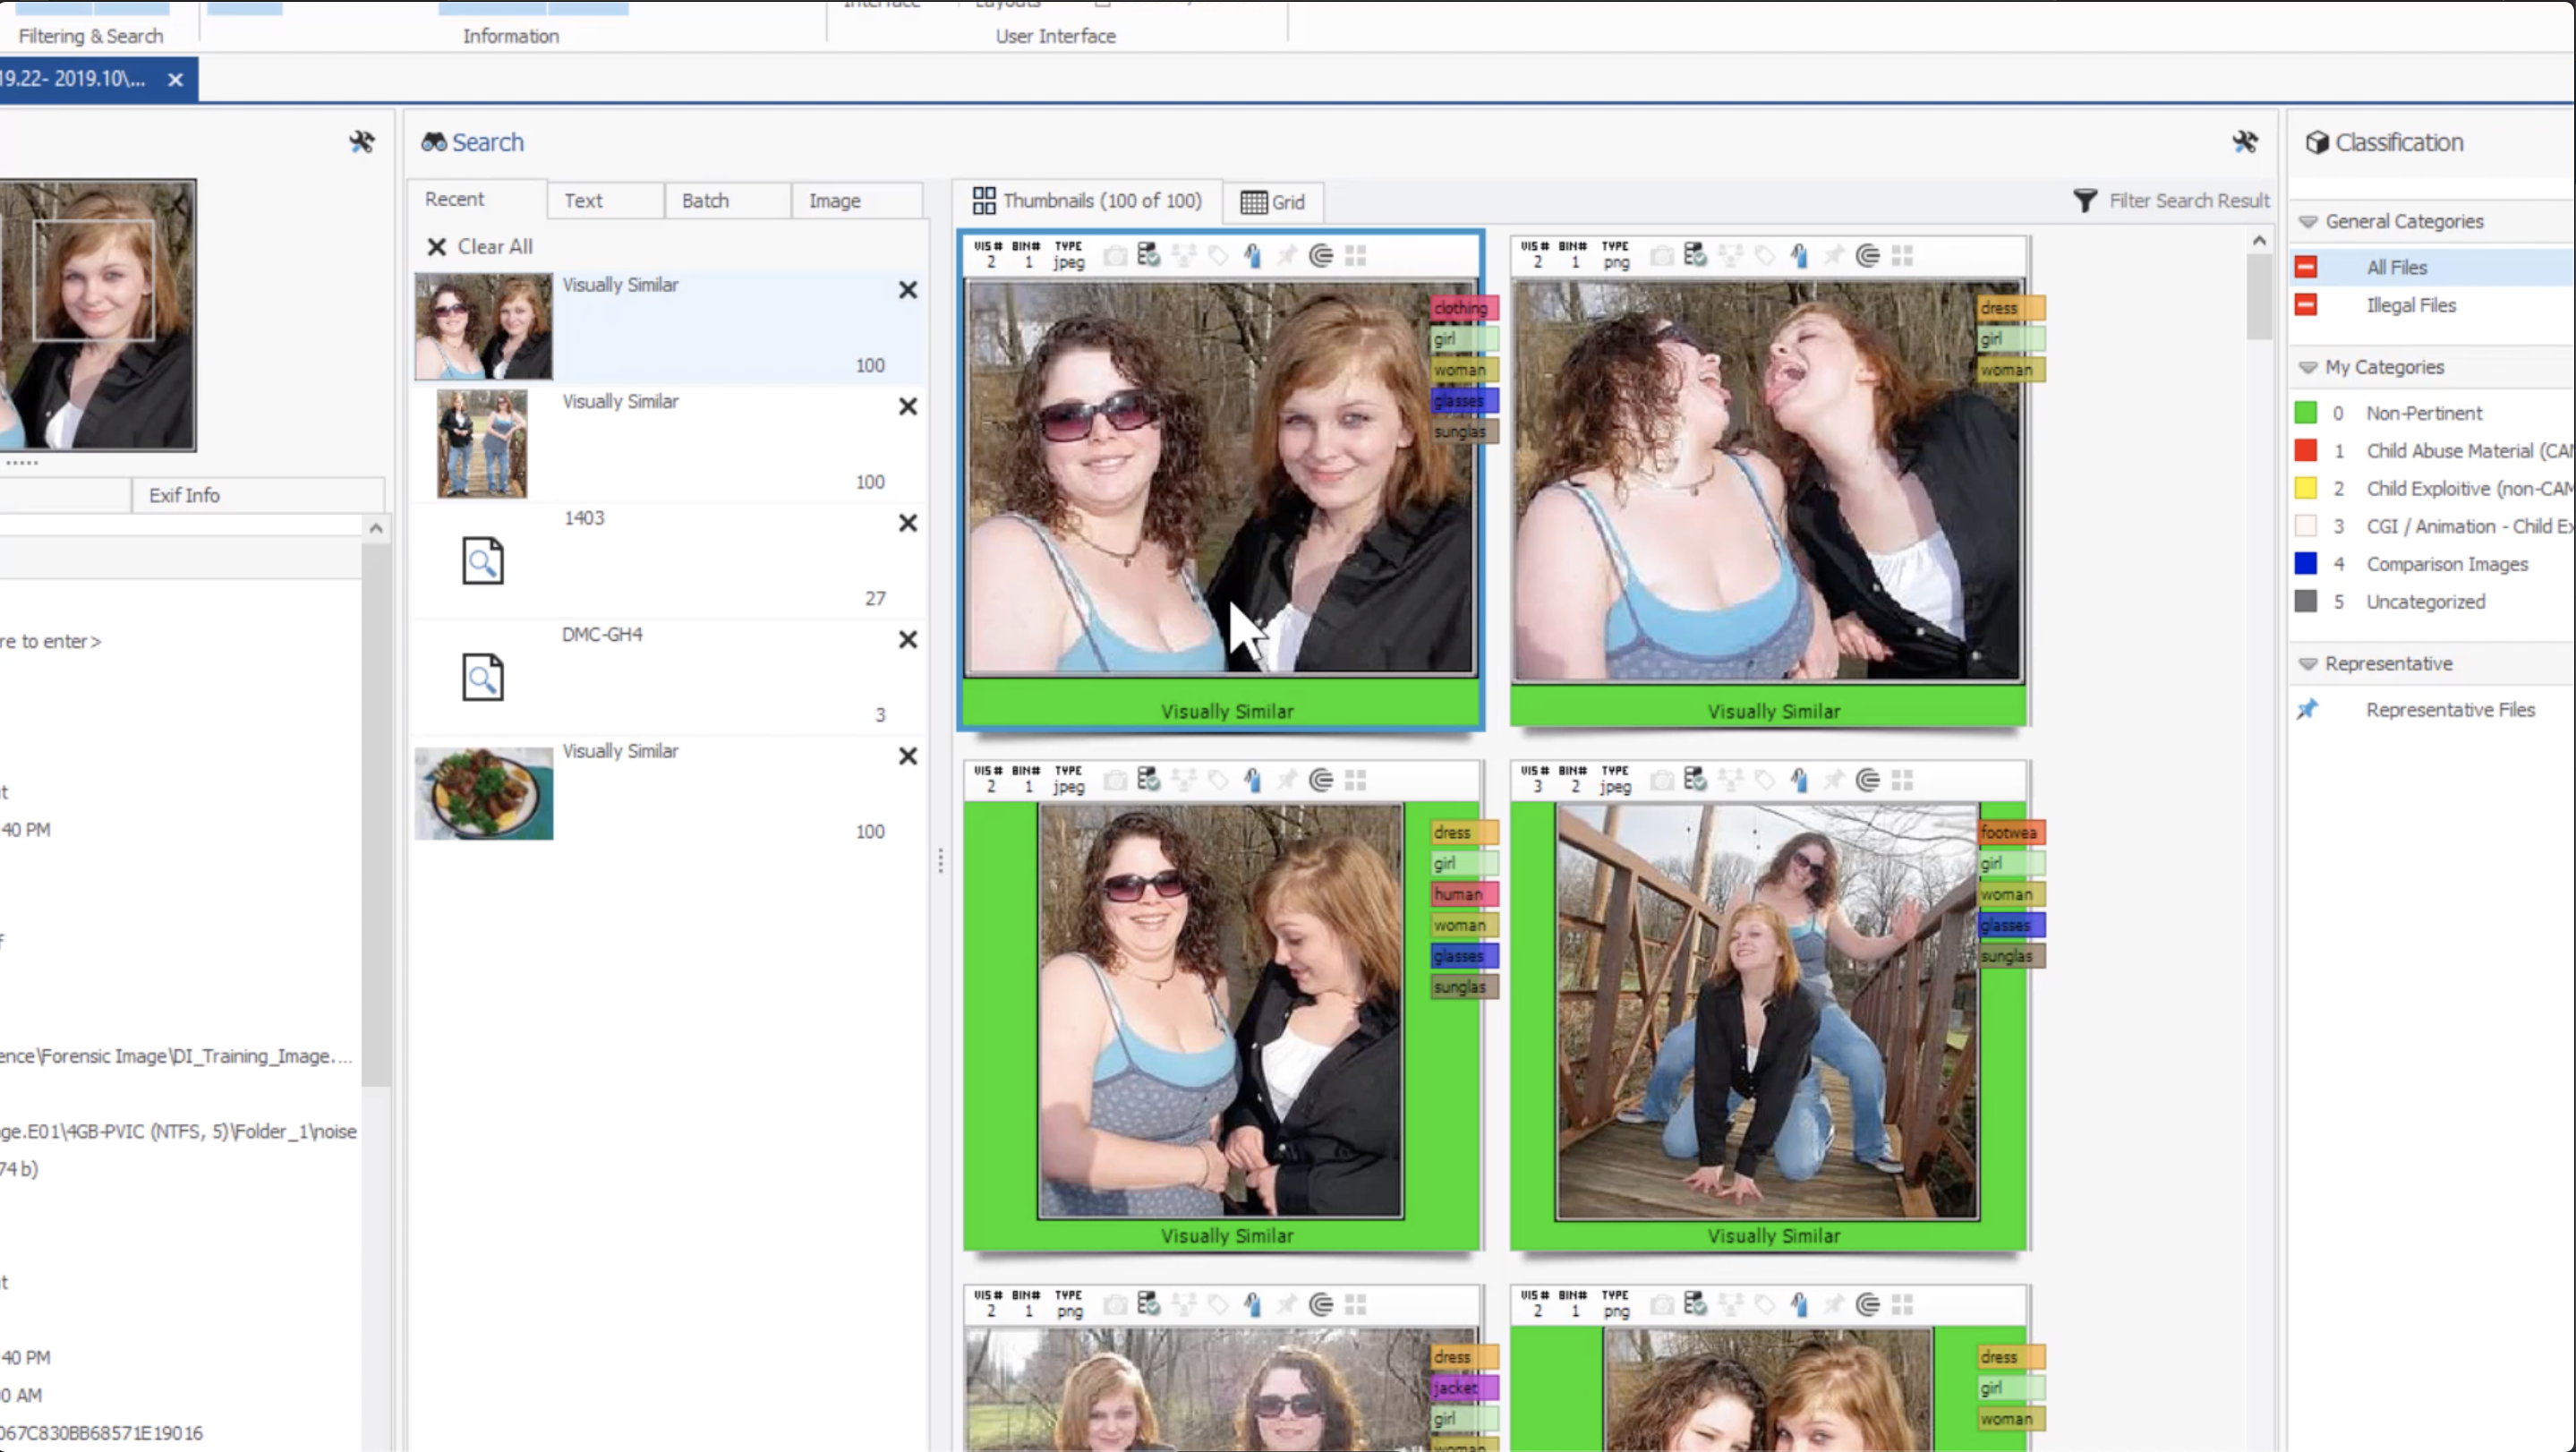Remove the DMC-GH4 recent search

tap(907, 640)
